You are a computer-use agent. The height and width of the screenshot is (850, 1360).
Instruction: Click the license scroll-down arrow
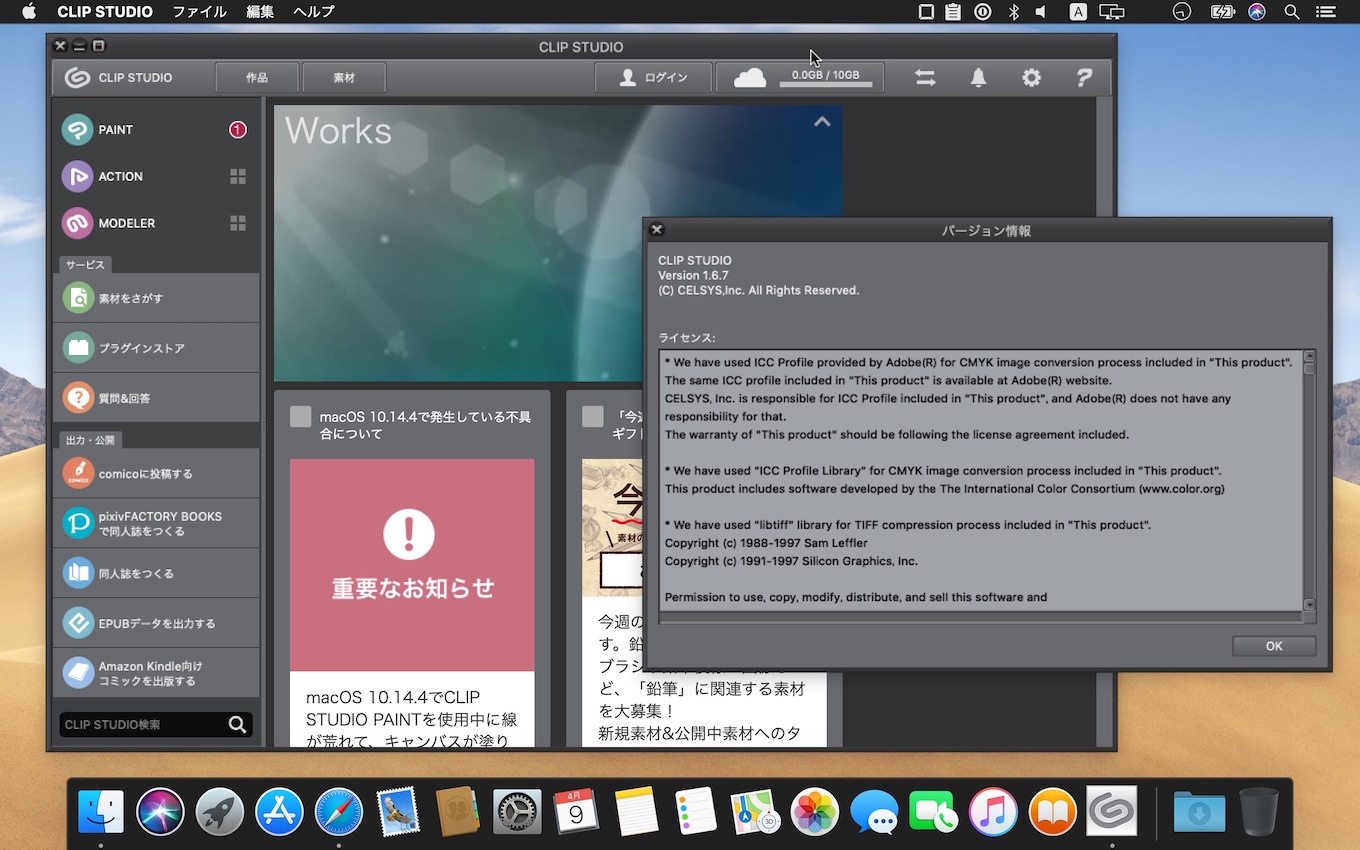pos(1309,604)
